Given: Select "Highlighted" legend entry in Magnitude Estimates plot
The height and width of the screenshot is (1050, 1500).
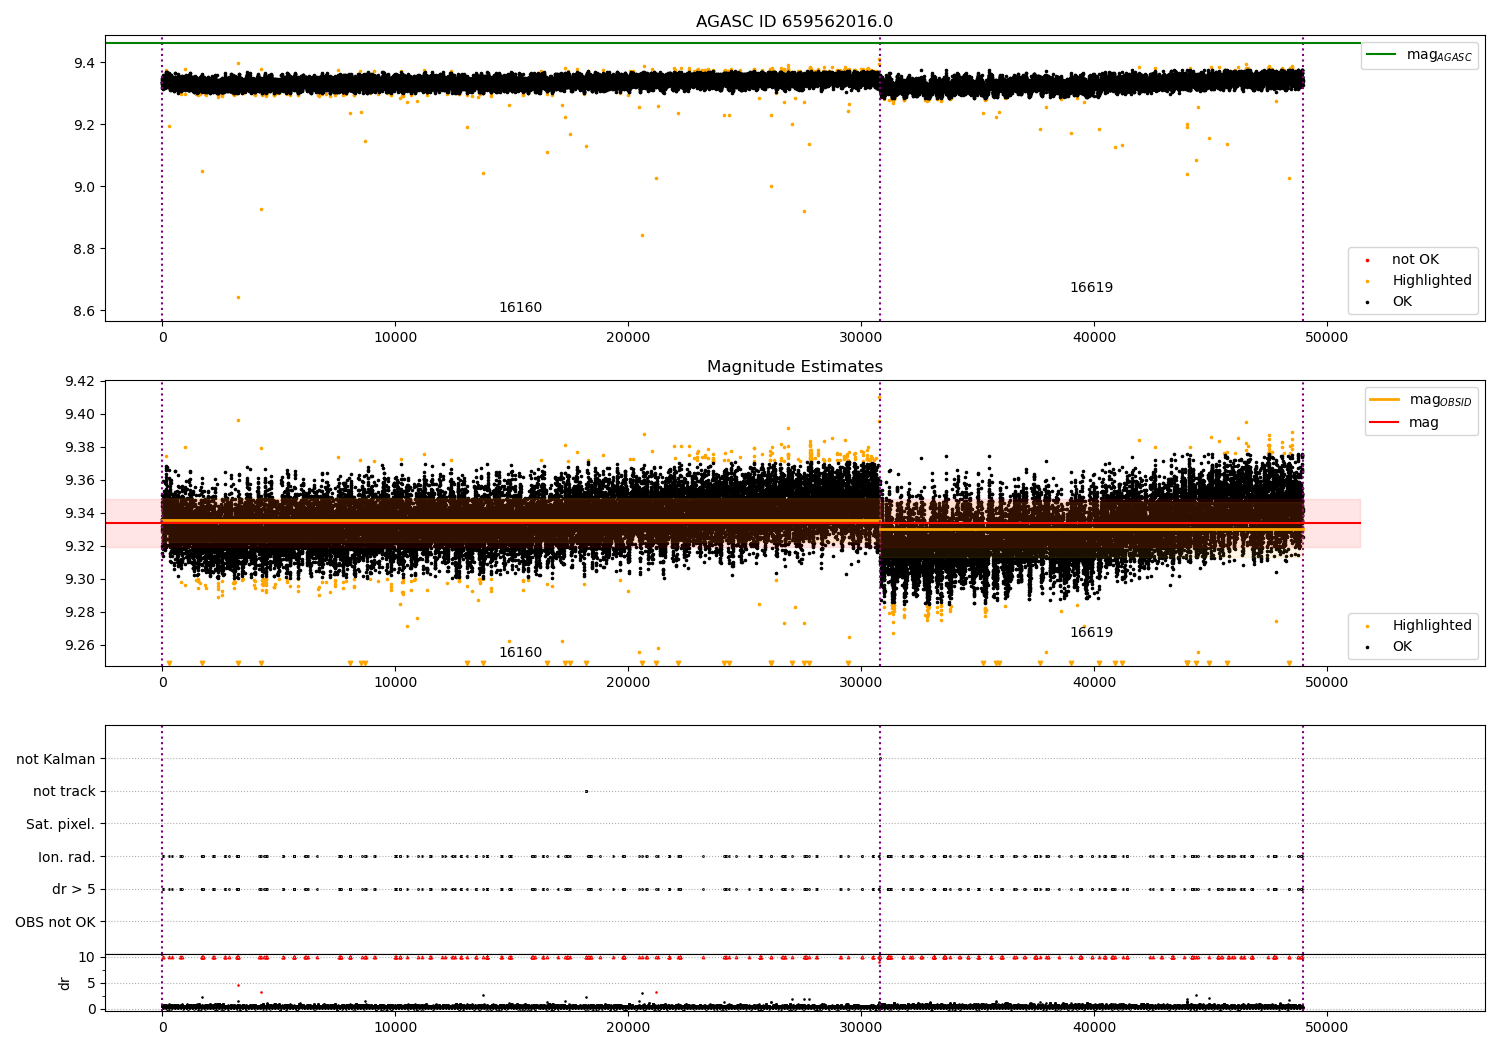Looking at the screenshot, I should 1432,626.
